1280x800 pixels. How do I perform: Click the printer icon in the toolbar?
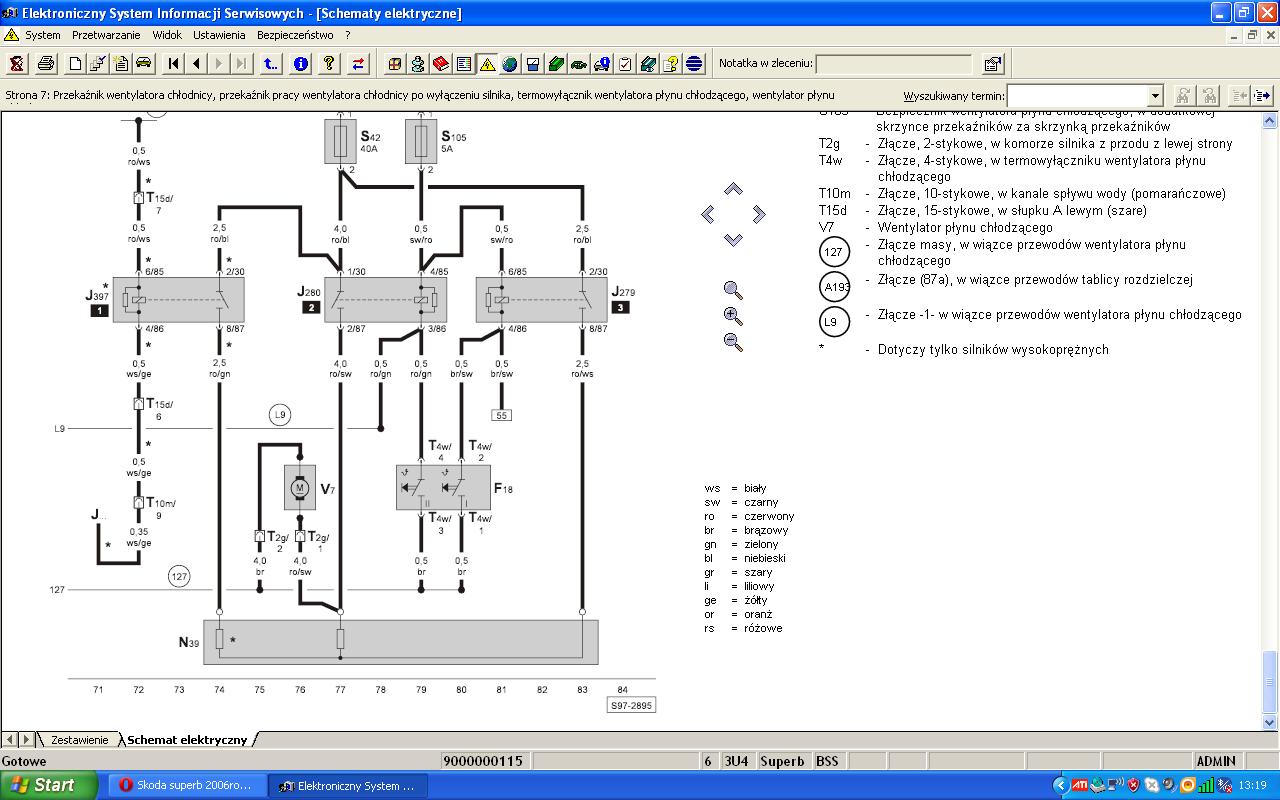(46, 64)
